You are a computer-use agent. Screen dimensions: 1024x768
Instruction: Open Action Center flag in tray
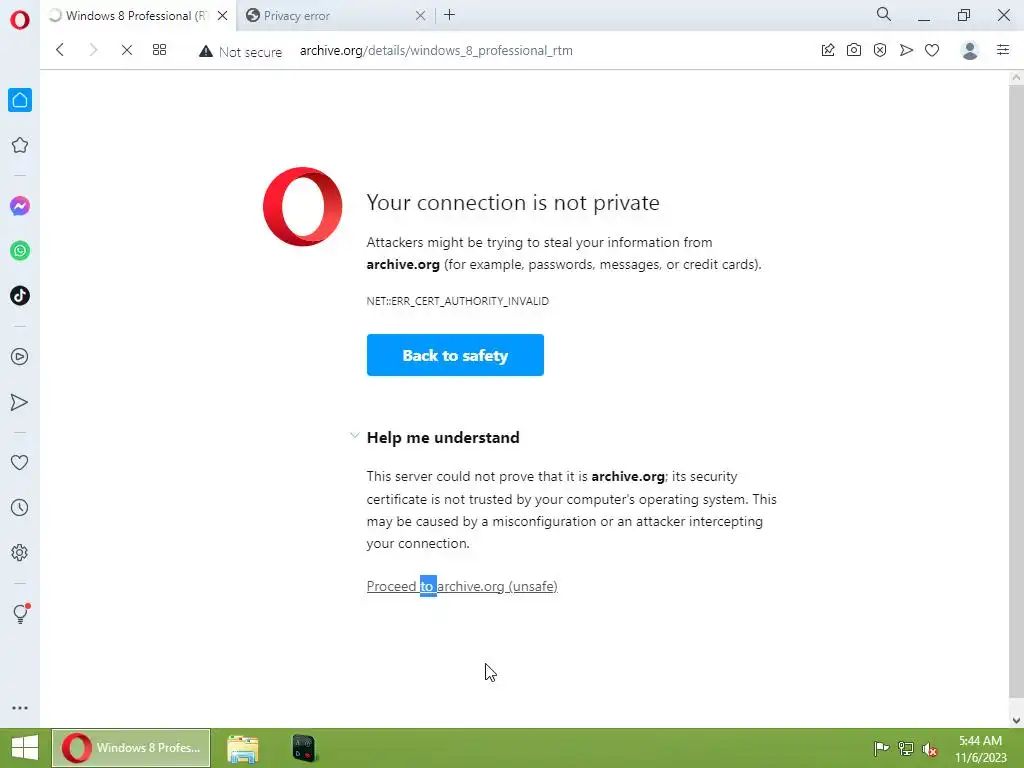click(881, 748)
